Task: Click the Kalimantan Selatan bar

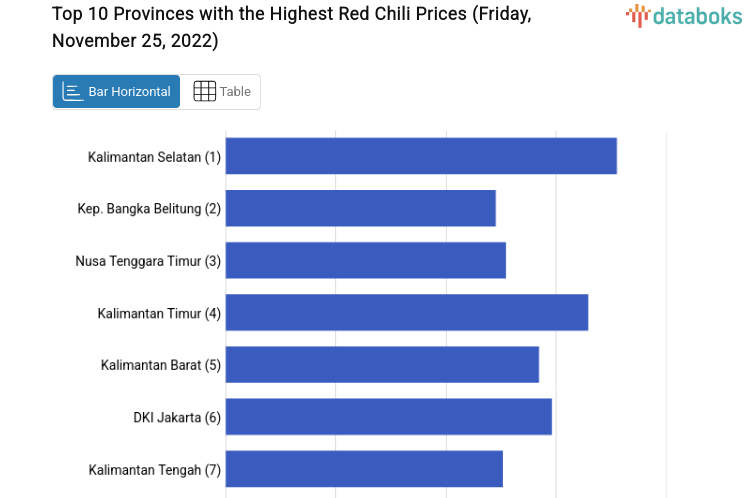Action: [421, 156]
